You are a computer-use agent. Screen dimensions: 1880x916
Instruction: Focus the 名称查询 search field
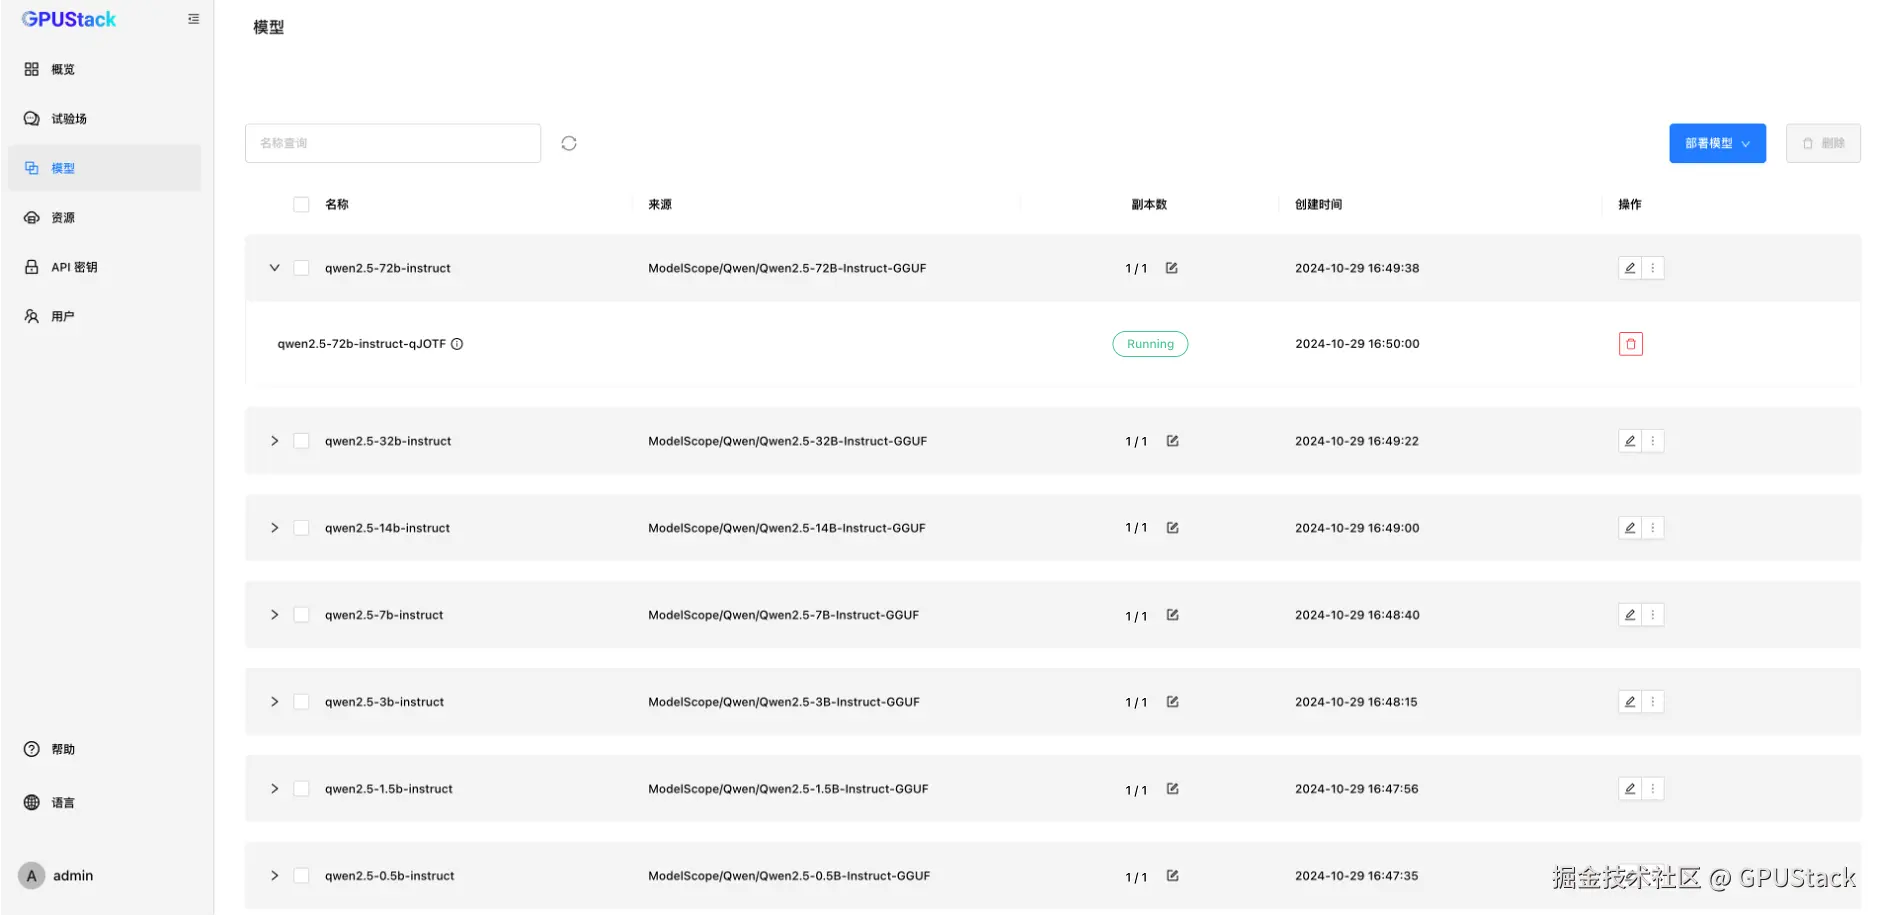pos(393,143)
